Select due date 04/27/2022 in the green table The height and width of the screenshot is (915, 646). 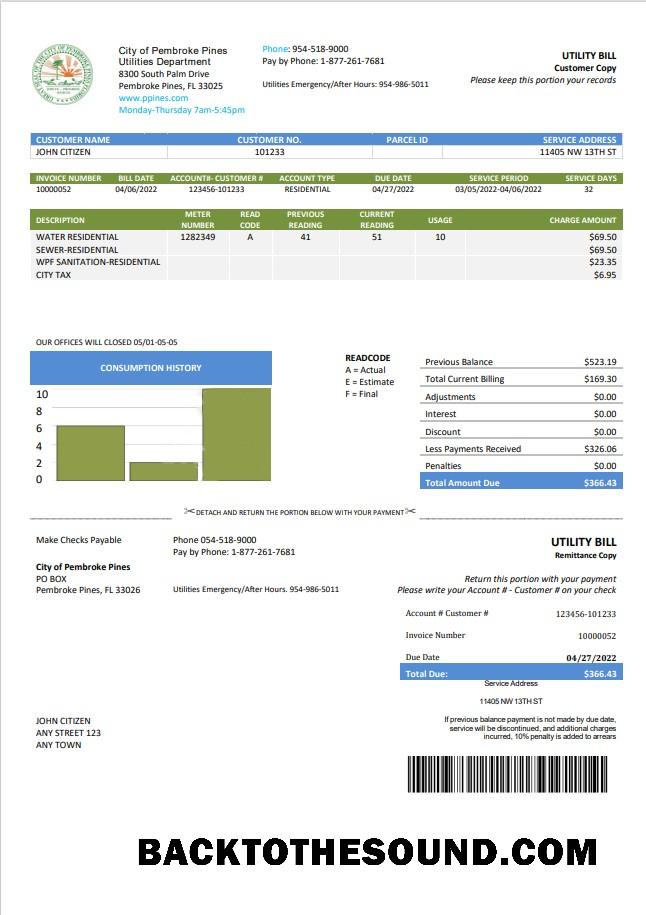pos(393,189)
